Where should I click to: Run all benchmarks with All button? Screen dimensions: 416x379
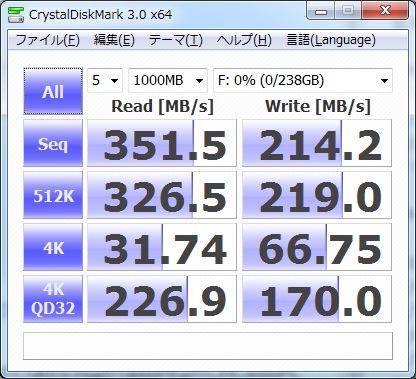53,91
